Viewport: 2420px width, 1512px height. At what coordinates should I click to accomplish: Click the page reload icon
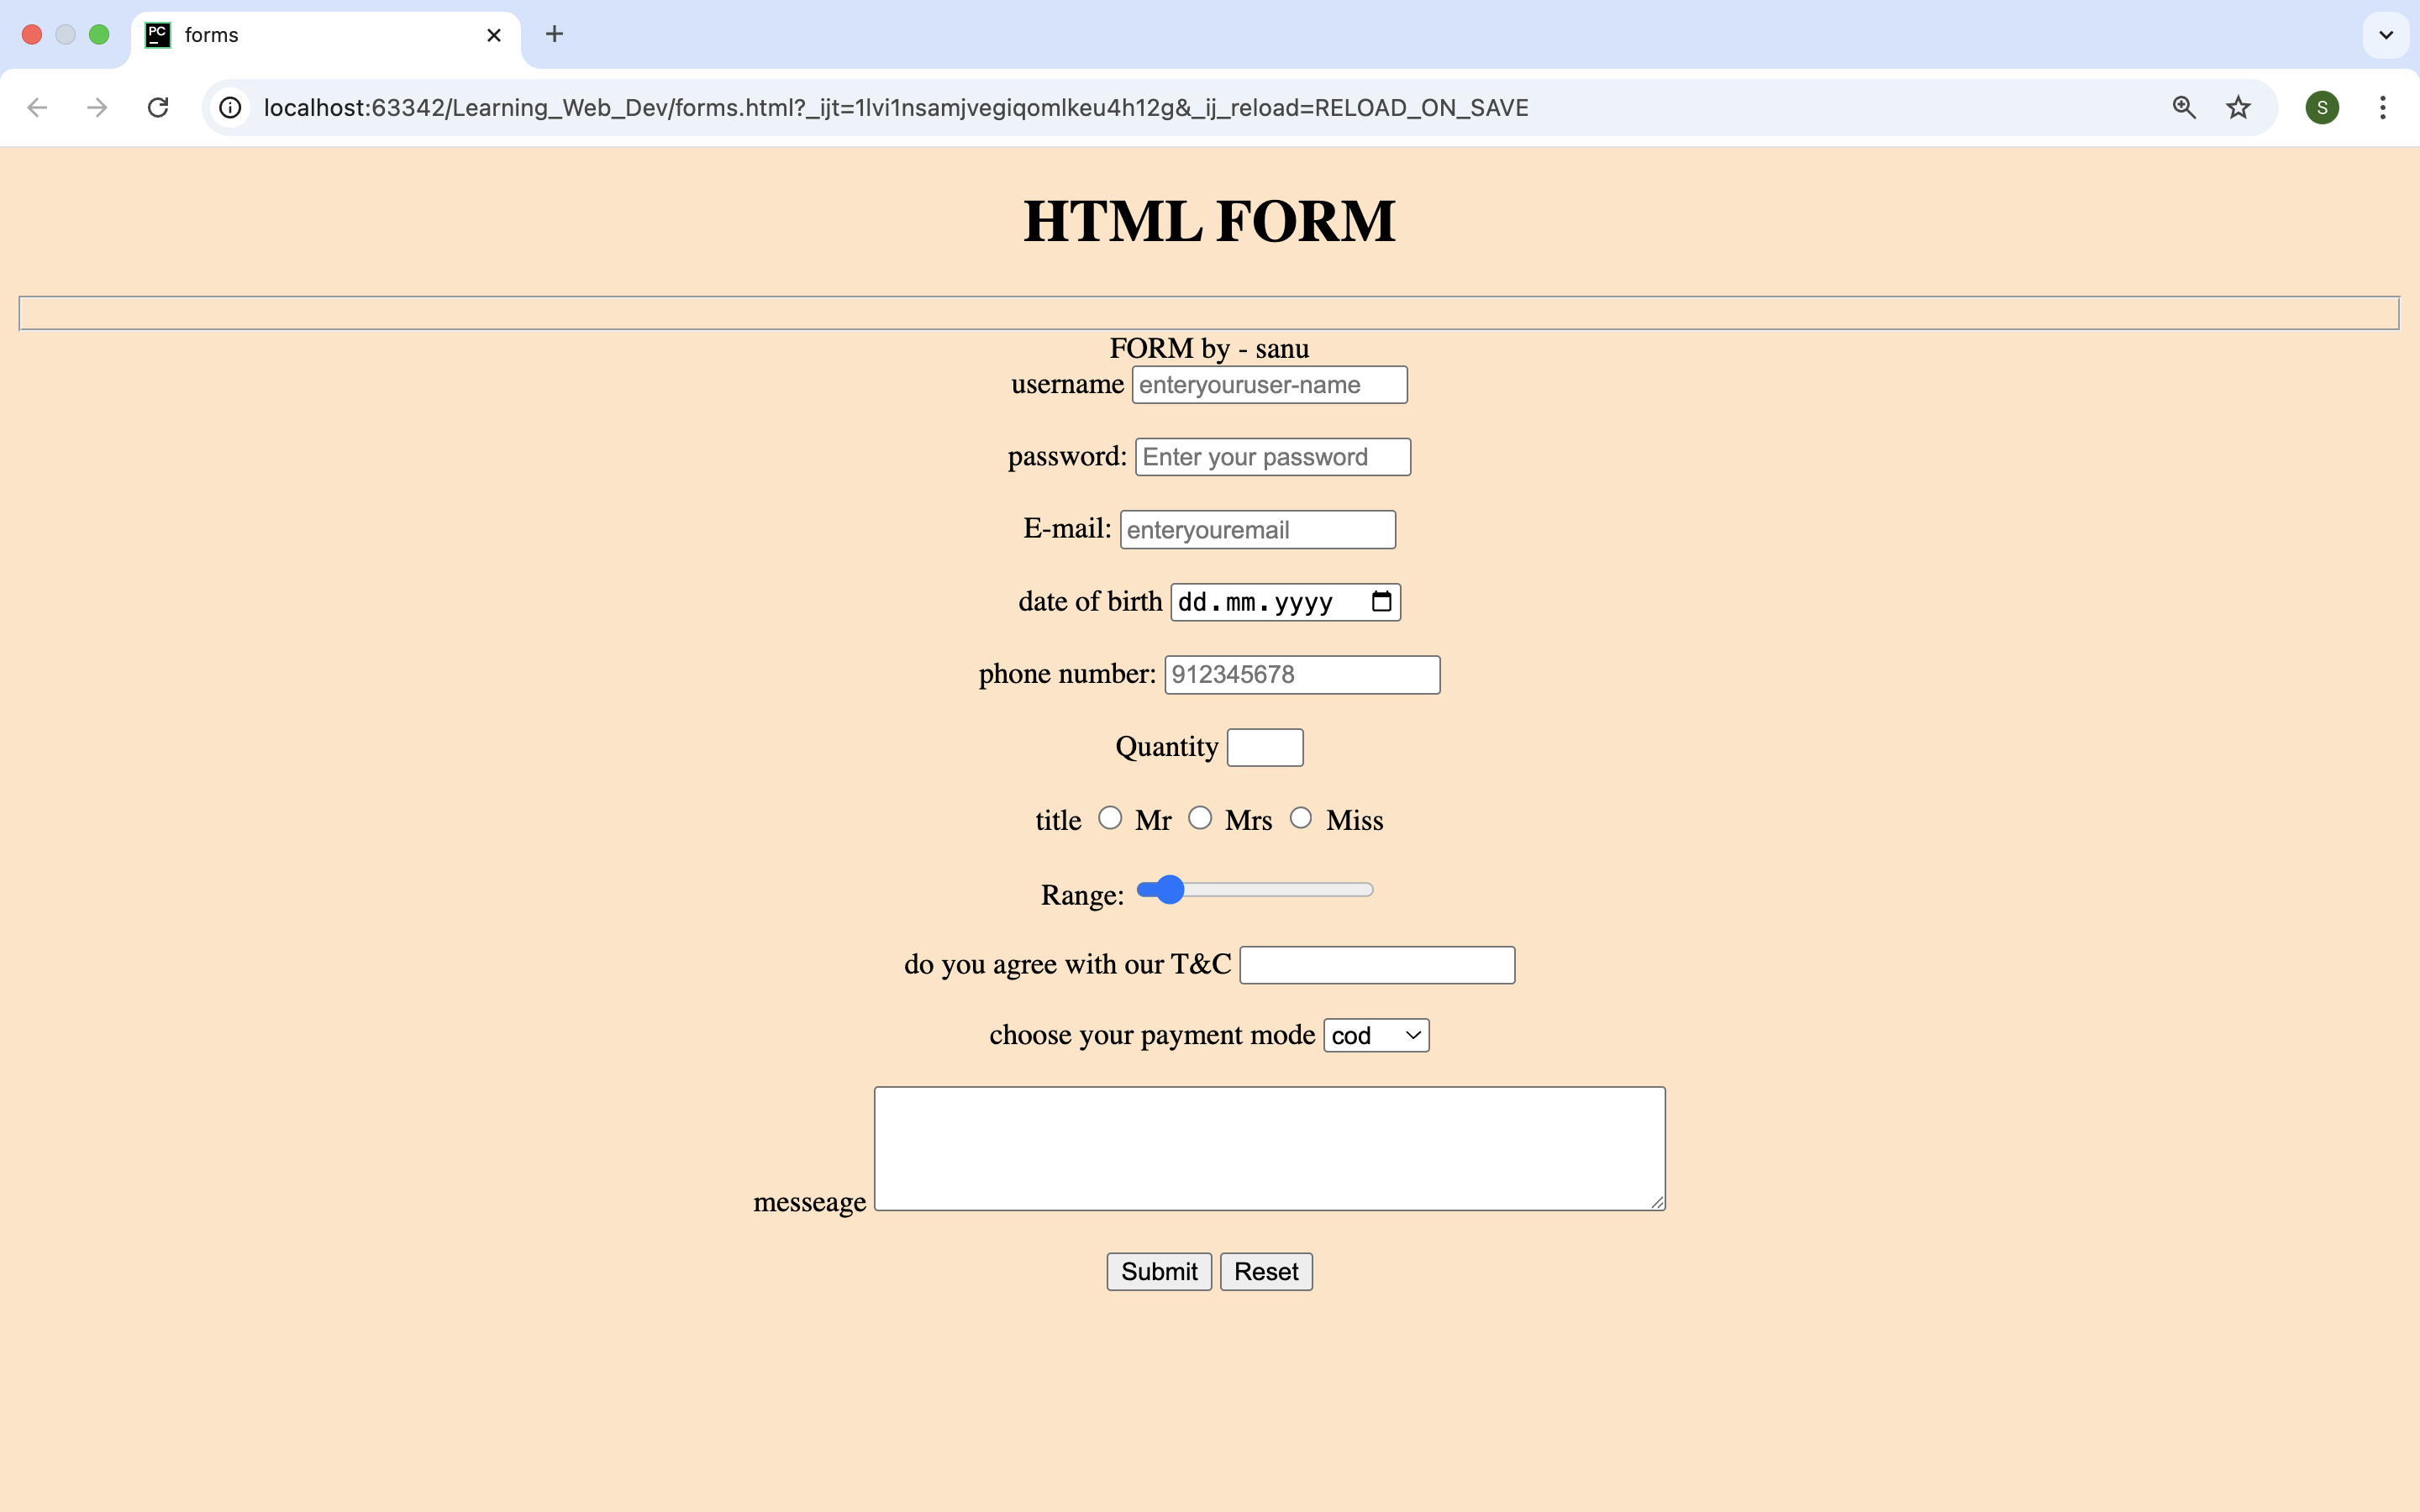(157, 107)
